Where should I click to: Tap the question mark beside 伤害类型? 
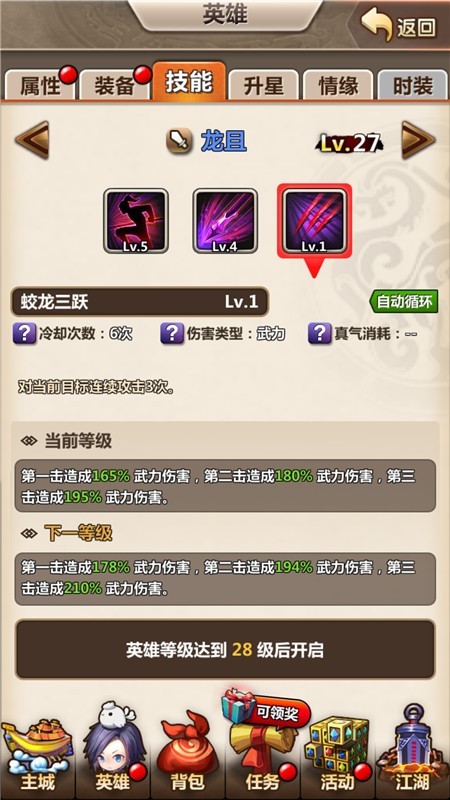click(x=172, y=334)
